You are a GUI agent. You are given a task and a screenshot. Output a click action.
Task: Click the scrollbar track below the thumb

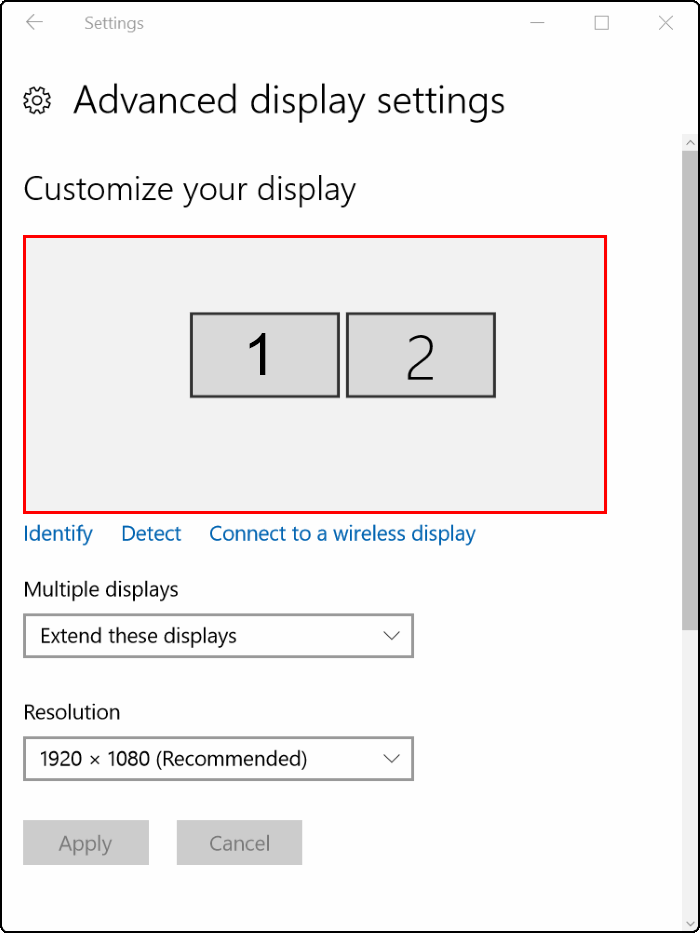(x=690, y=774)
